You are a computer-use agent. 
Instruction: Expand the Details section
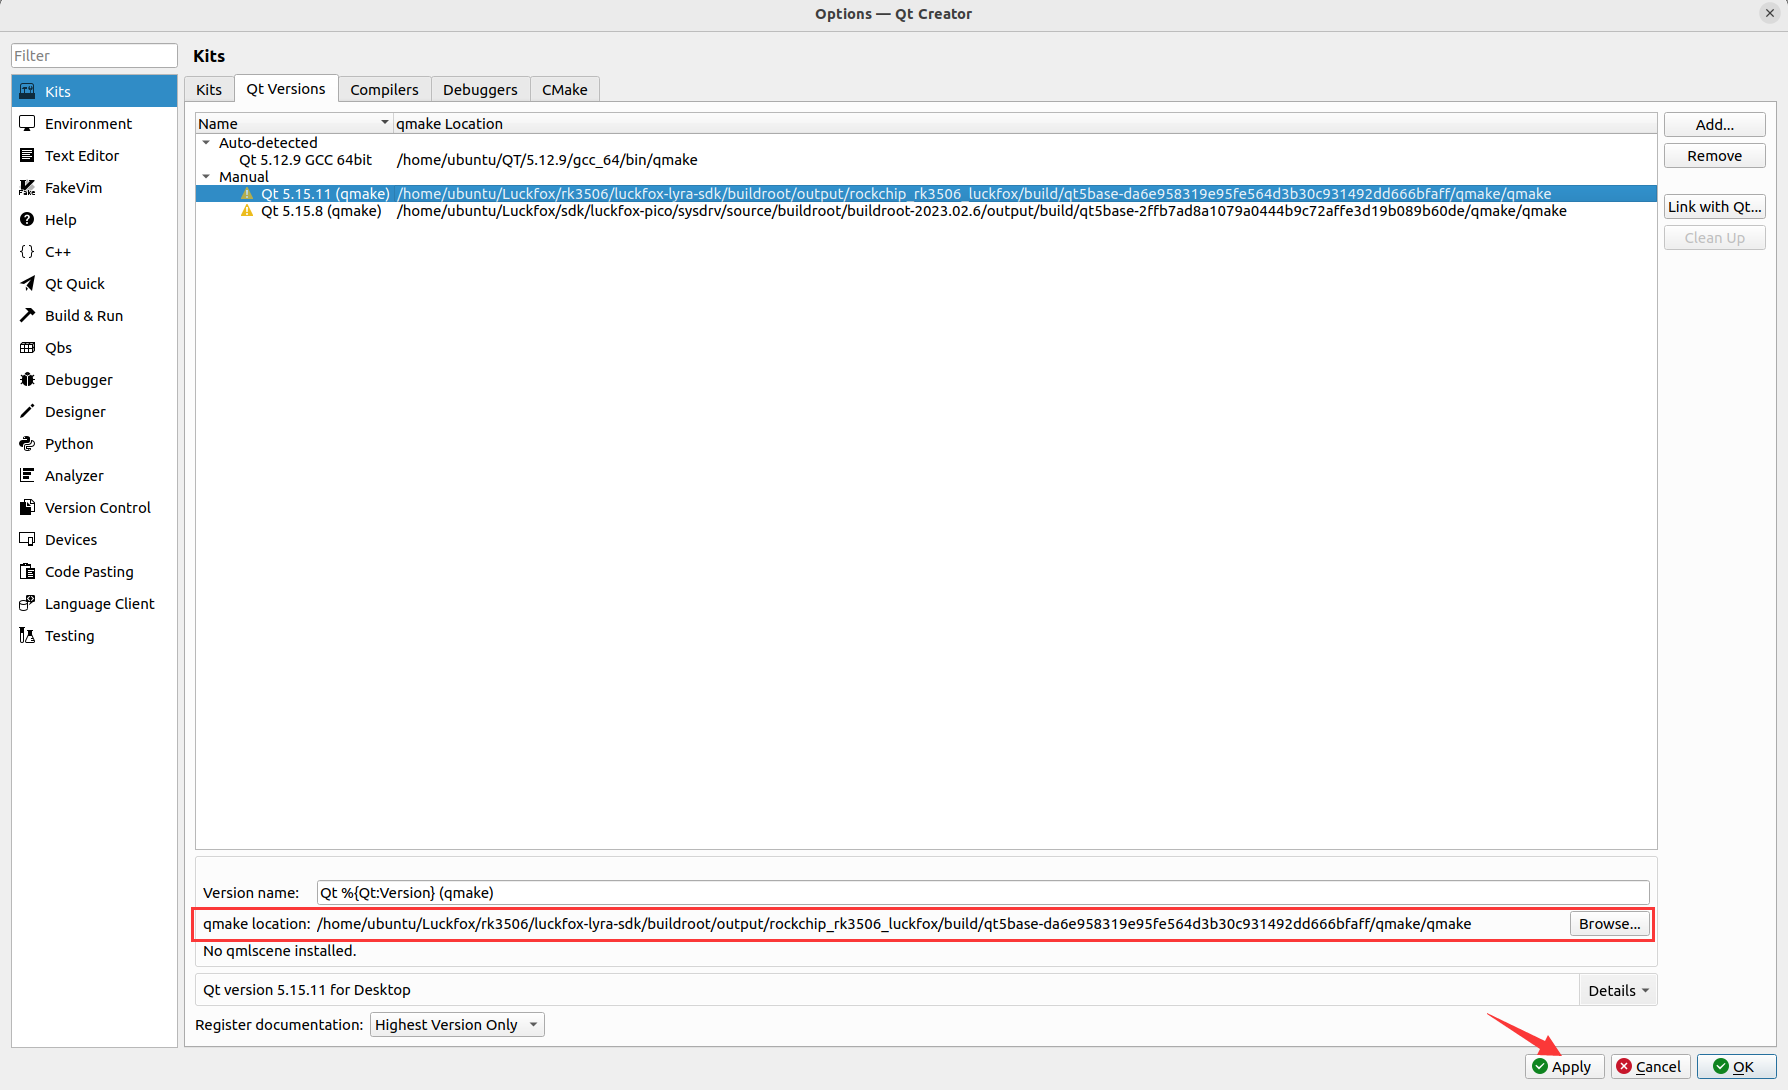[x=1617, y=990]
